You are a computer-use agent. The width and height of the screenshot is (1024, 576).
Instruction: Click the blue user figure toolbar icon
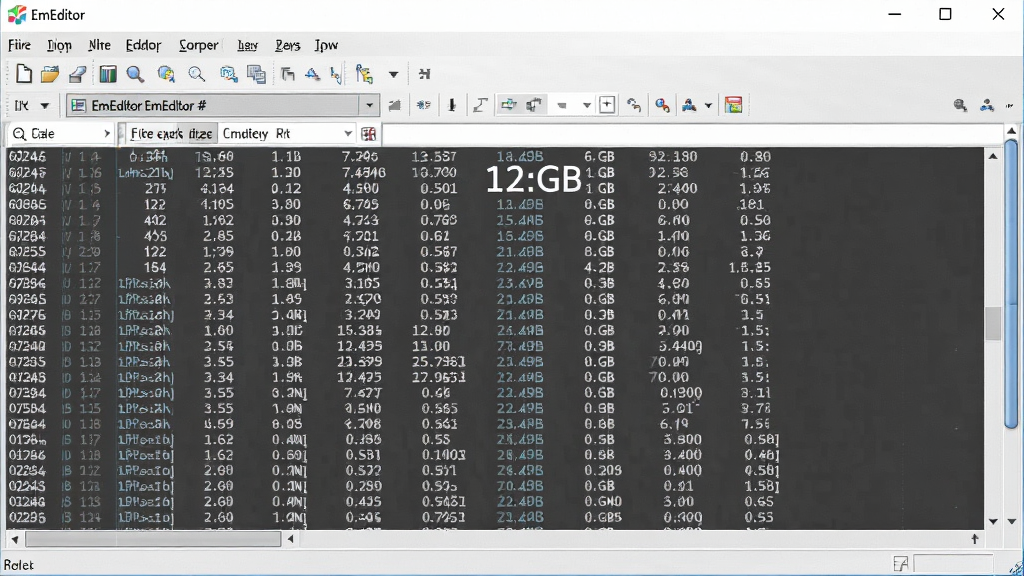coord(689,105)
